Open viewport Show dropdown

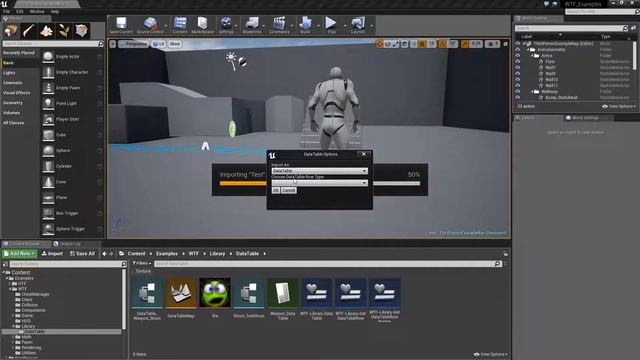tap(175, 44)
